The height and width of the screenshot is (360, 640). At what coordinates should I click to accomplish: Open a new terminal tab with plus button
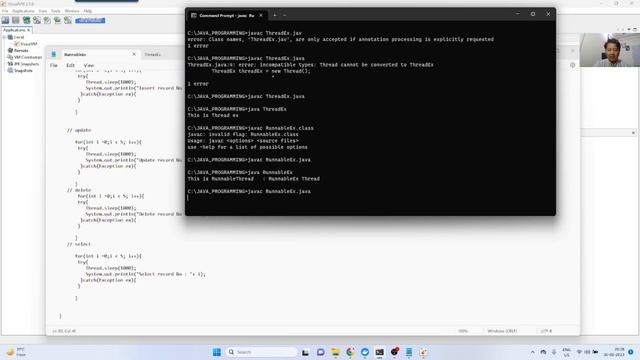(x=275, y=16)
